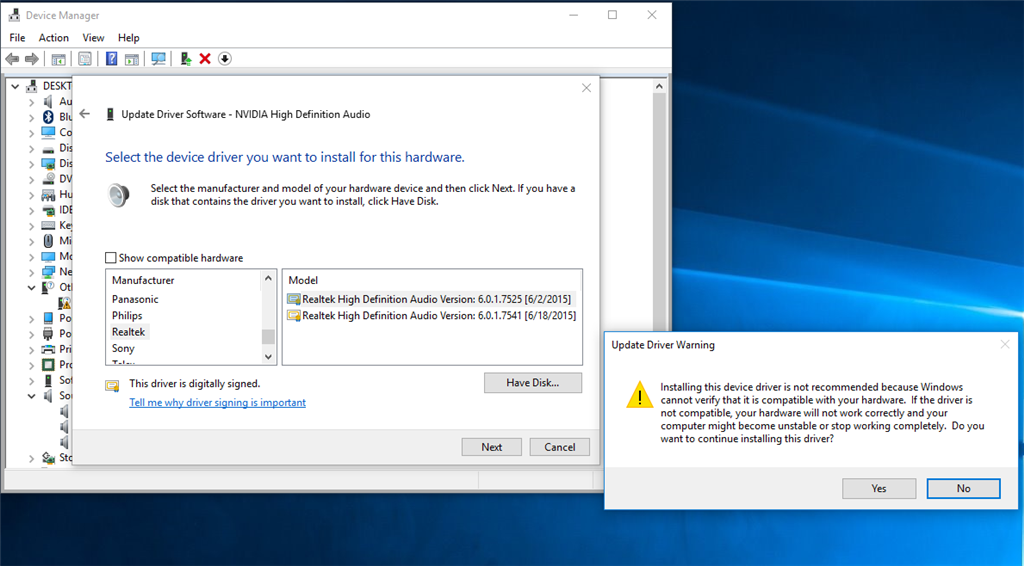Select the DVD drive icon in the device tree
The height and width of the screenshot is (566, 1024).
point(48,179)
